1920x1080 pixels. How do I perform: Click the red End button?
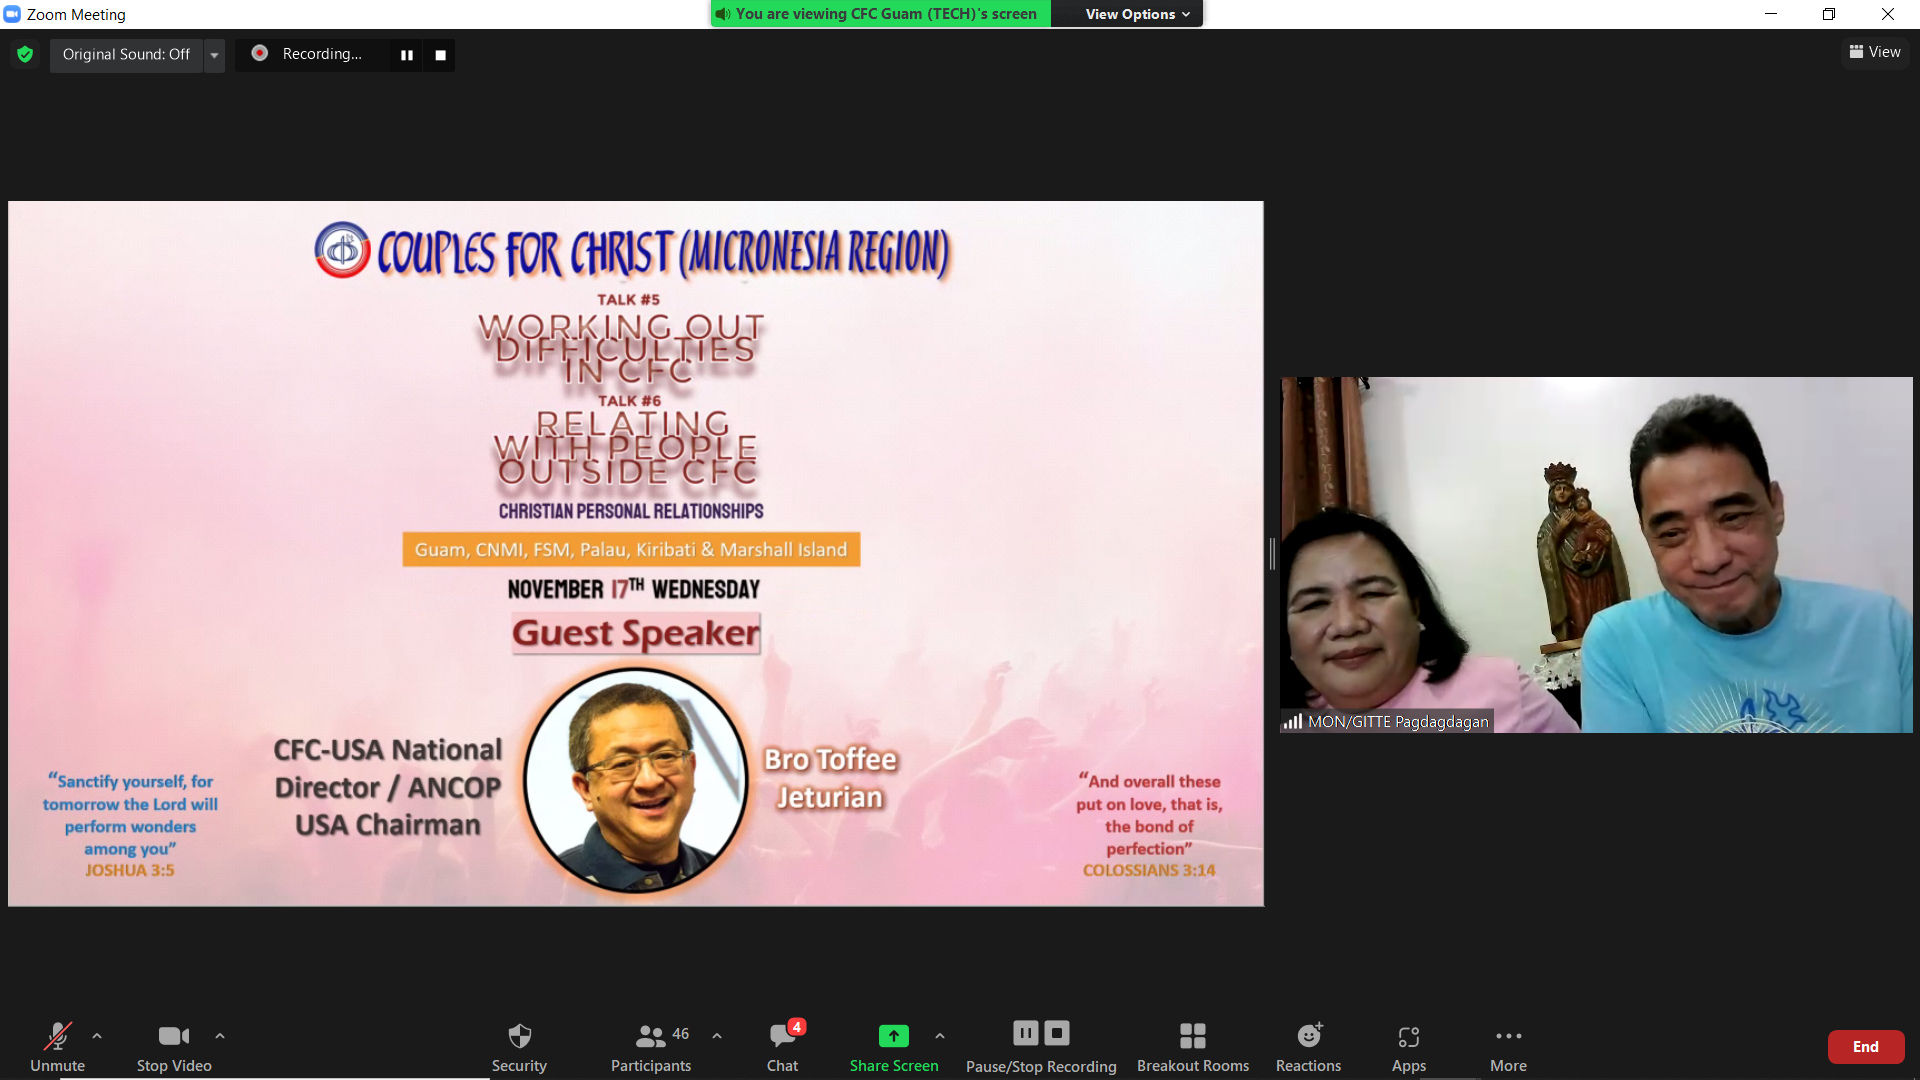click(1866, 1047)
